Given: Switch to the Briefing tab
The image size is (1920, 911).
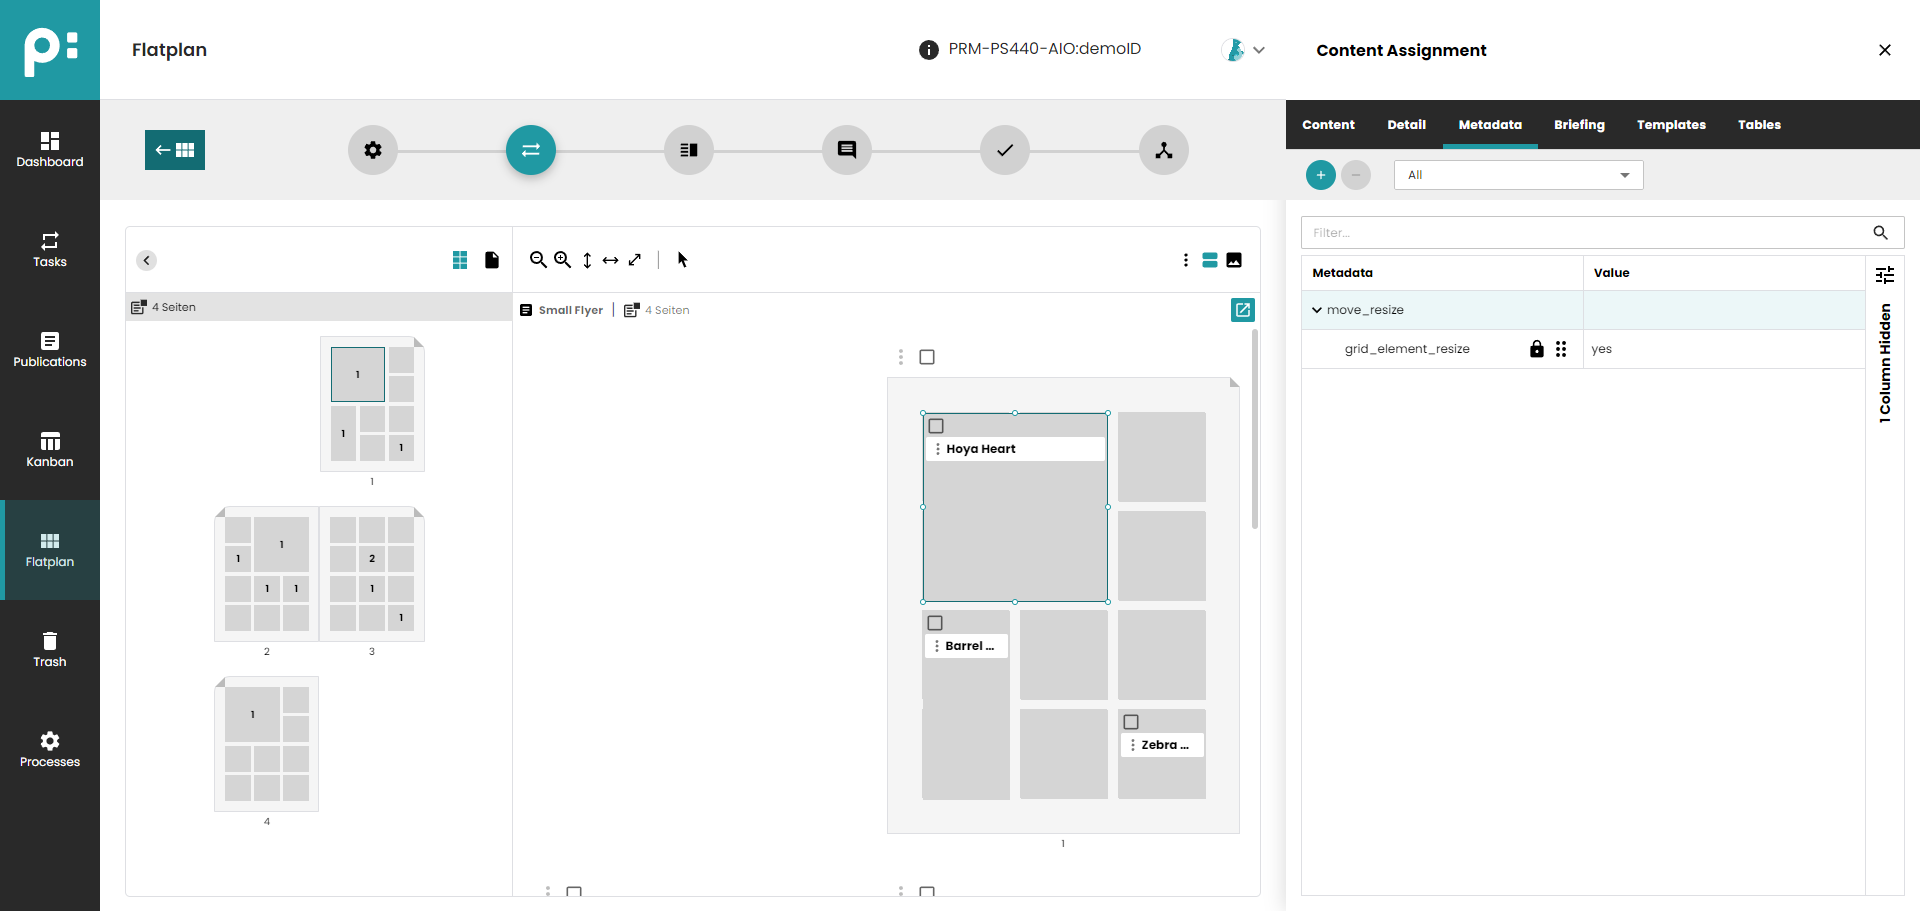Looking at the screenshot, I should point(1579,125).
